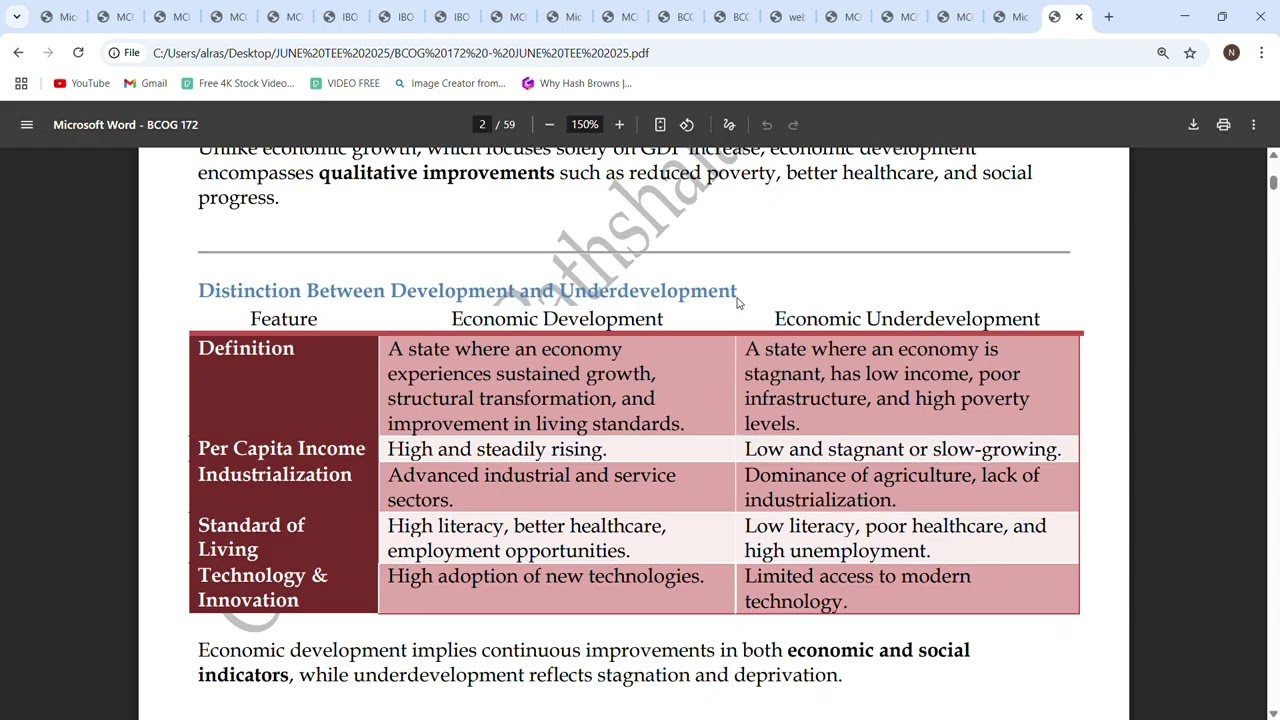Open Image Creator from bookmark
The height and width of the screenshot is (720, 1280).
pos(450,84)
